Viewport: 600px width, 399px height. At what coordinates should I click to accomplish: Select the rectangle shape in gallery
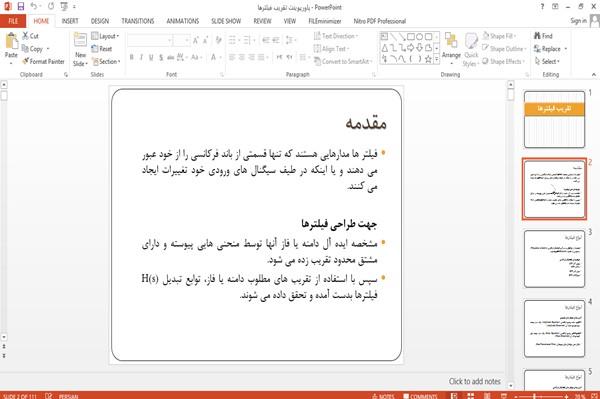pos(411,37)
